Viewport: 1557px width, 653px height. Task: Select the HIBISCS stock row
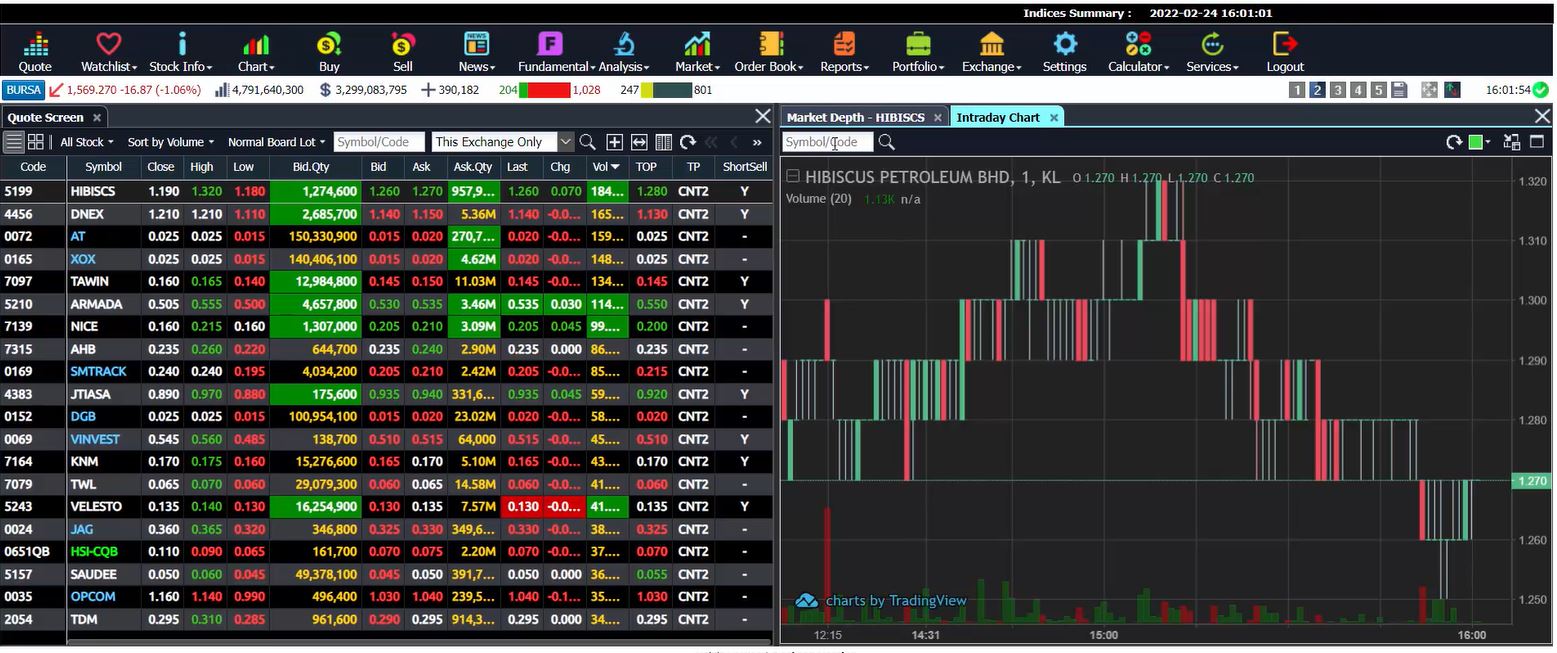(387, 191)
